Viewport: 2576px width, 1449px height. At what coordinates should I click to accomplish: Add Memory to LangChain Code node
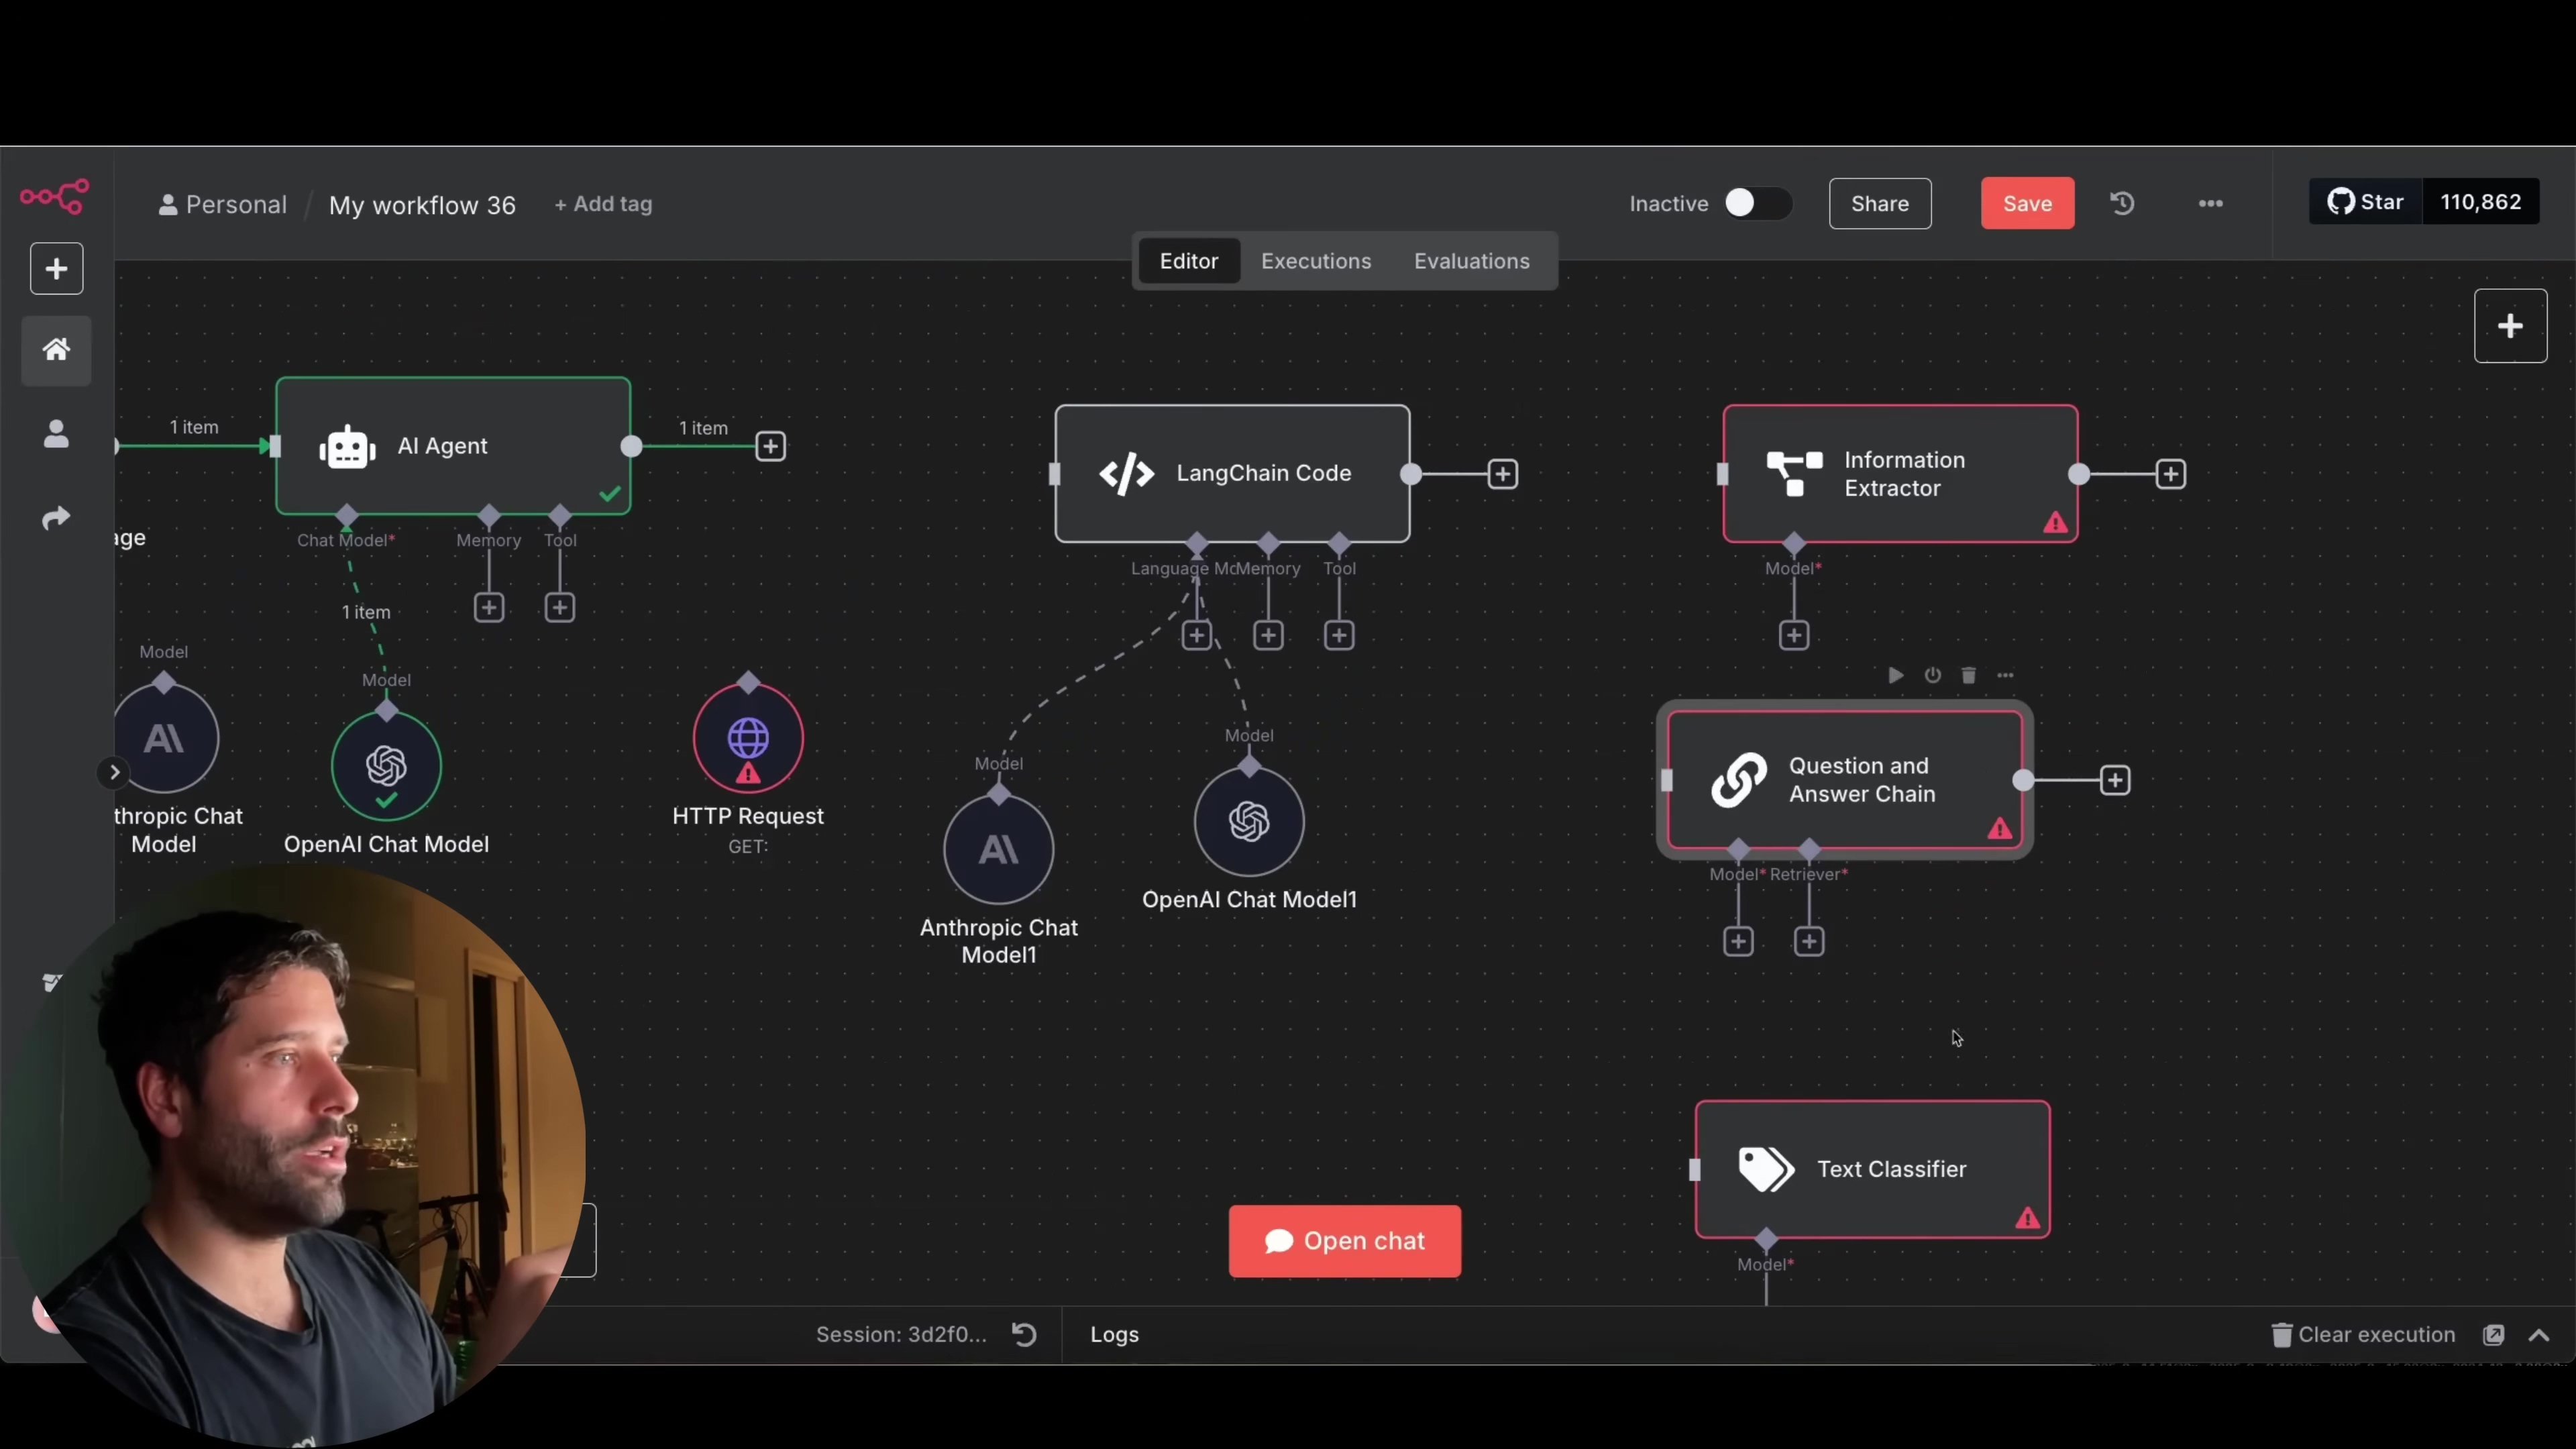(x=1268, y=635)
